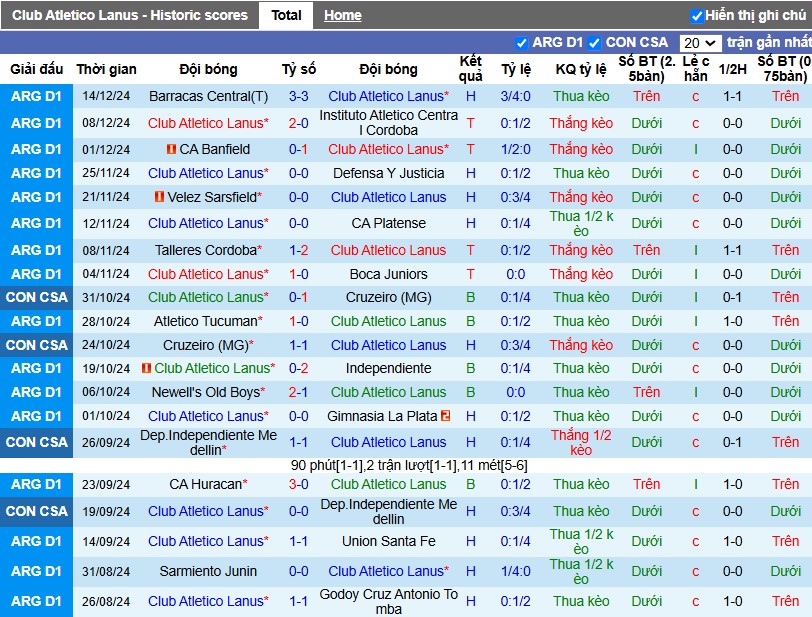Open Union Santa Fe team page
This screenshot has height=617, width=812.
[x=388, y=541]
